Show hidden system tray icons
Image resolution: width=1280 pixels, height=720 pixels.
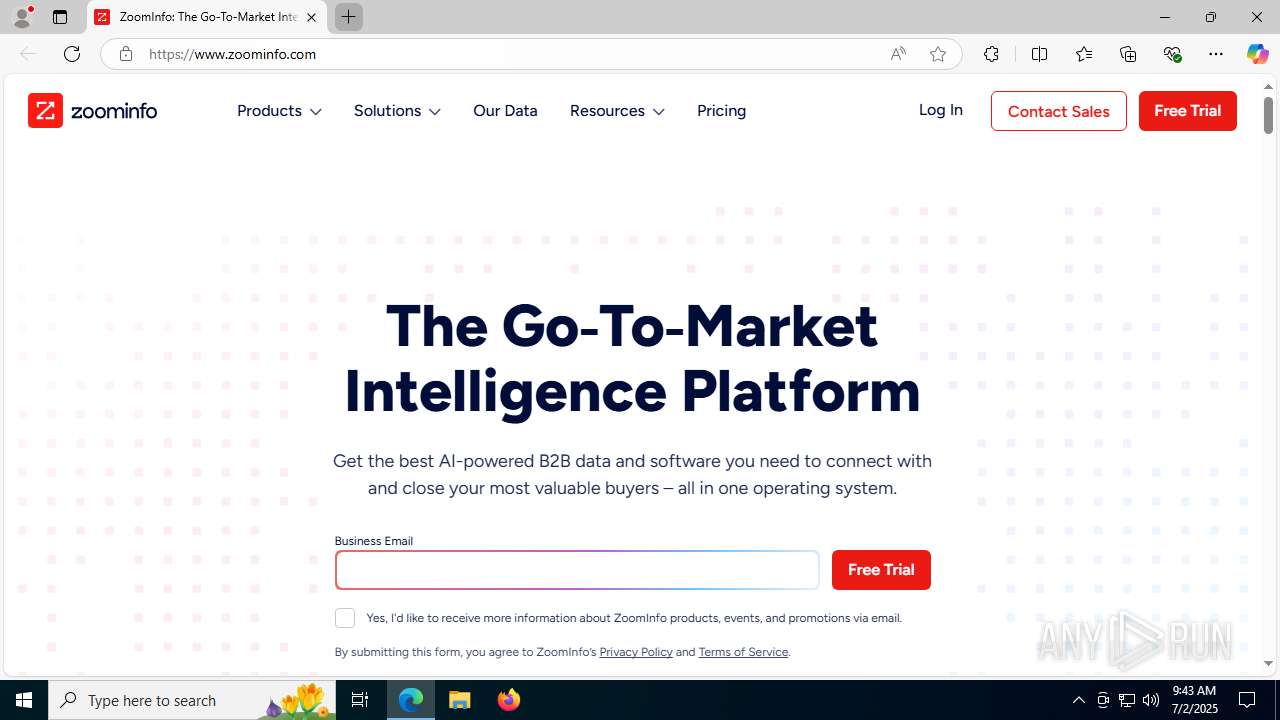(1078, 700)
